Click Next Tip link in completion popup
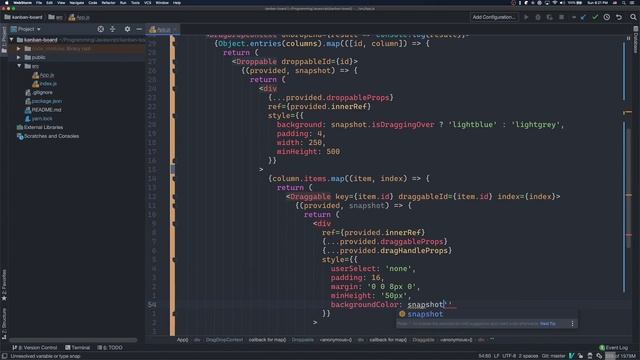 click(x=548, y=324)
